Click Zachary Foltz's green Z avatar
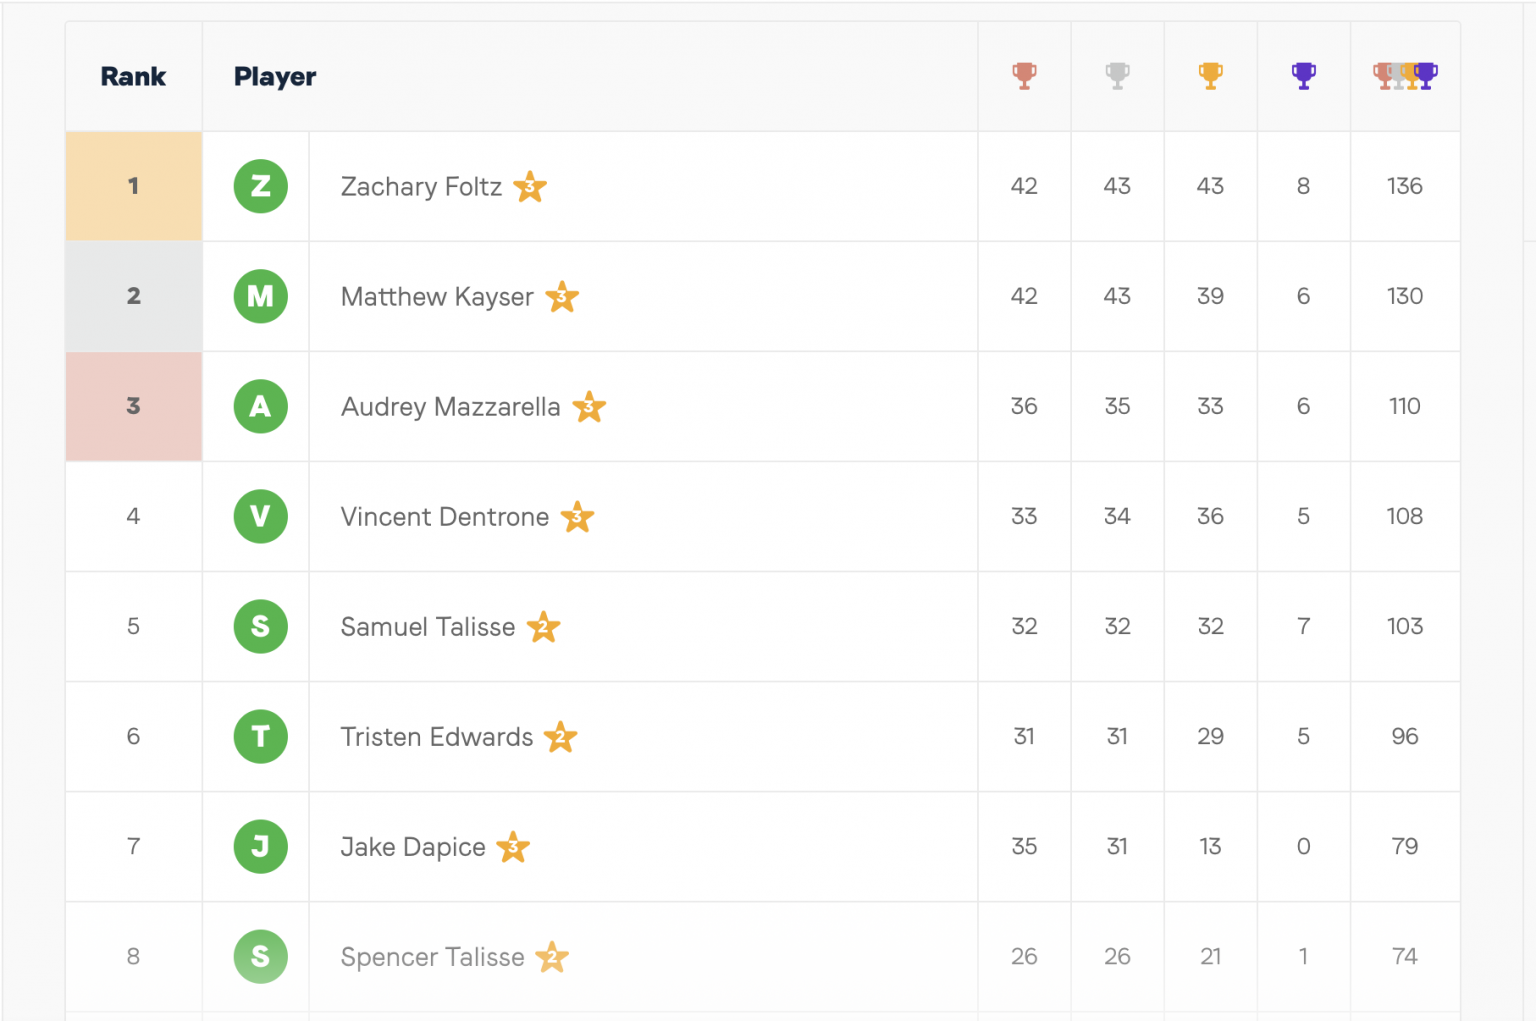Image resolution: width=1536 pixels, height=1021 pixels. click(x=260, y=186)
